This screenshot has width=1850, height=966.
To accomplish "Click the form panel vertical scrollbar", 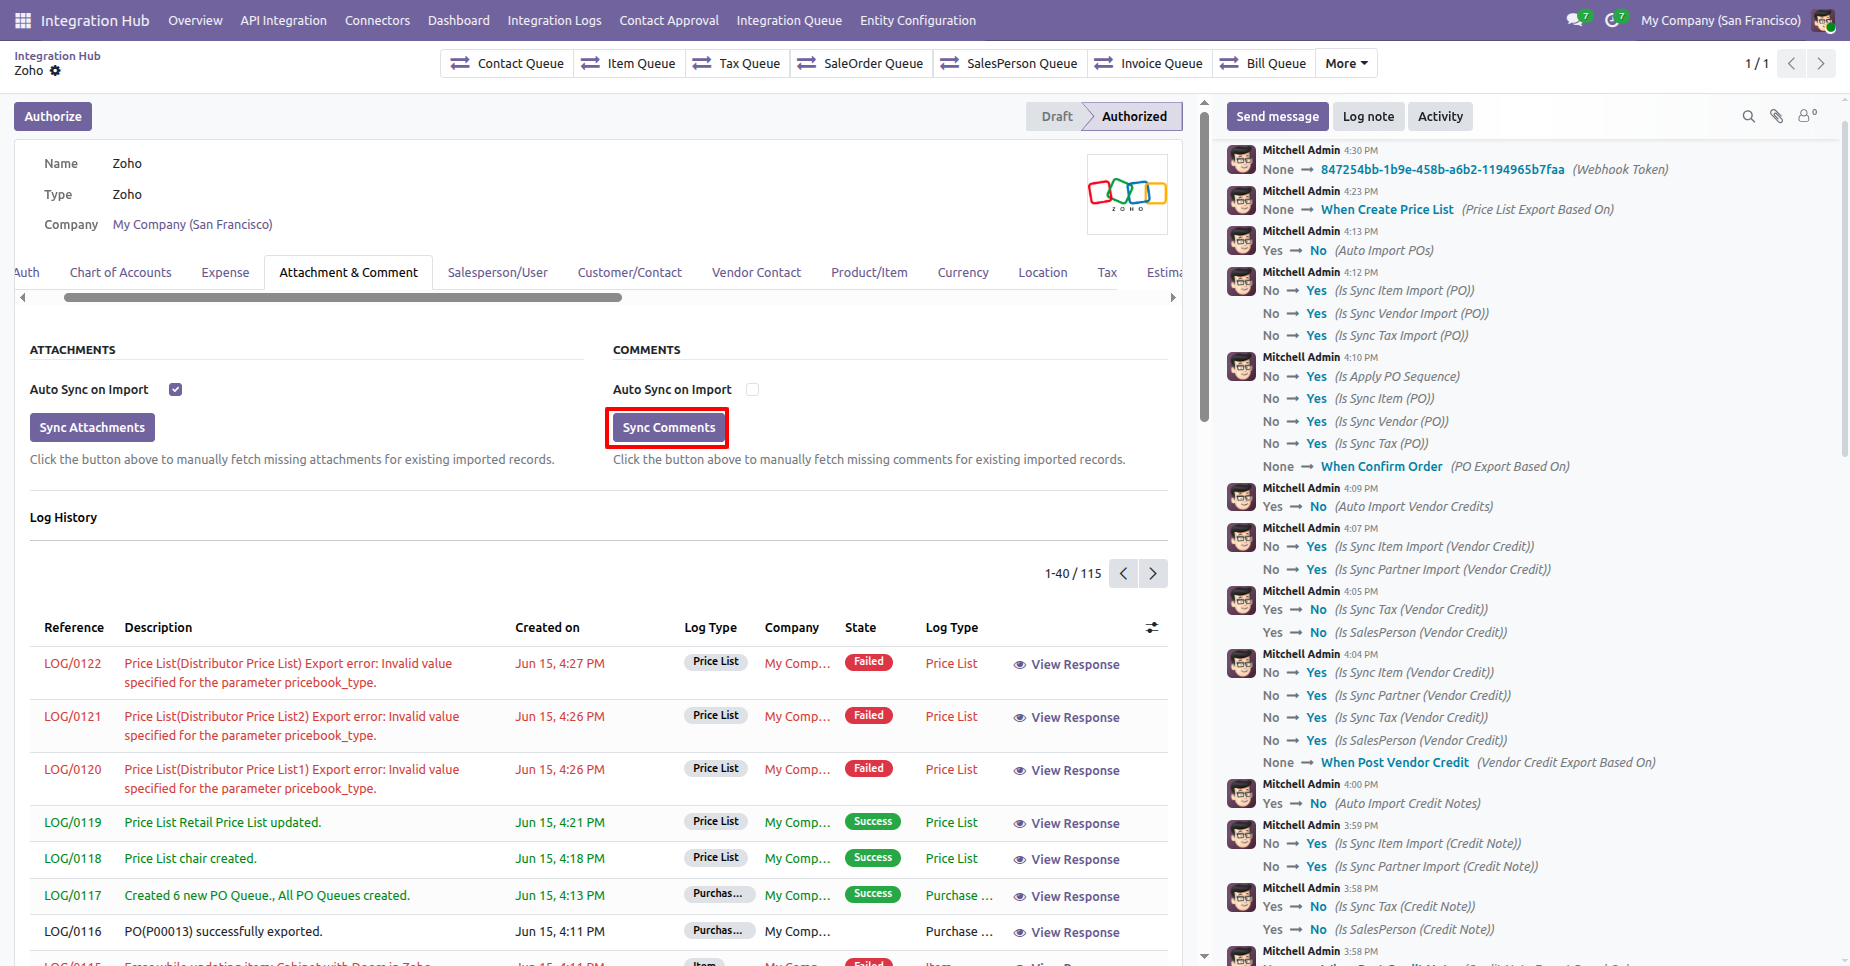I will click(x=1204, y=265).
